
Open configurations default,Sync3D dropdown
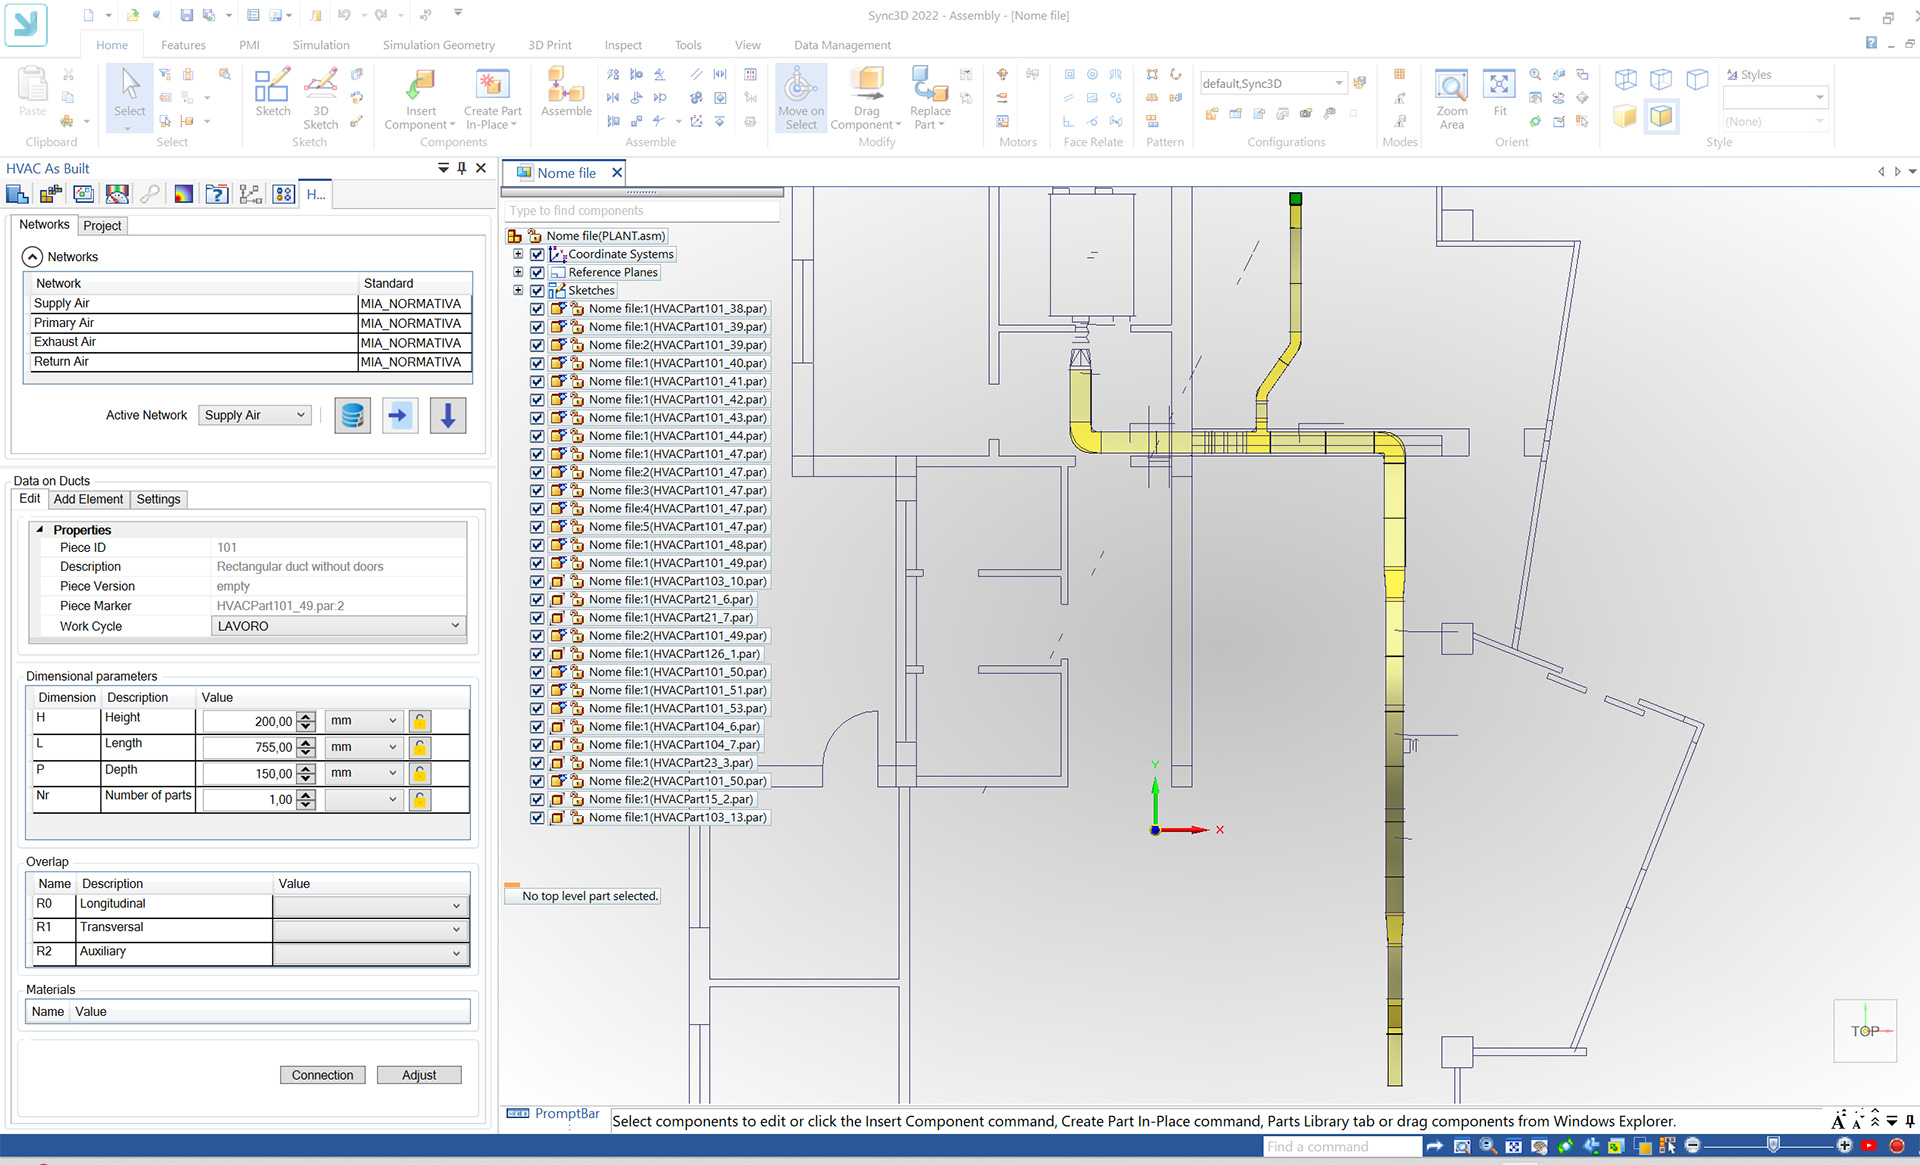[1273, 83]
